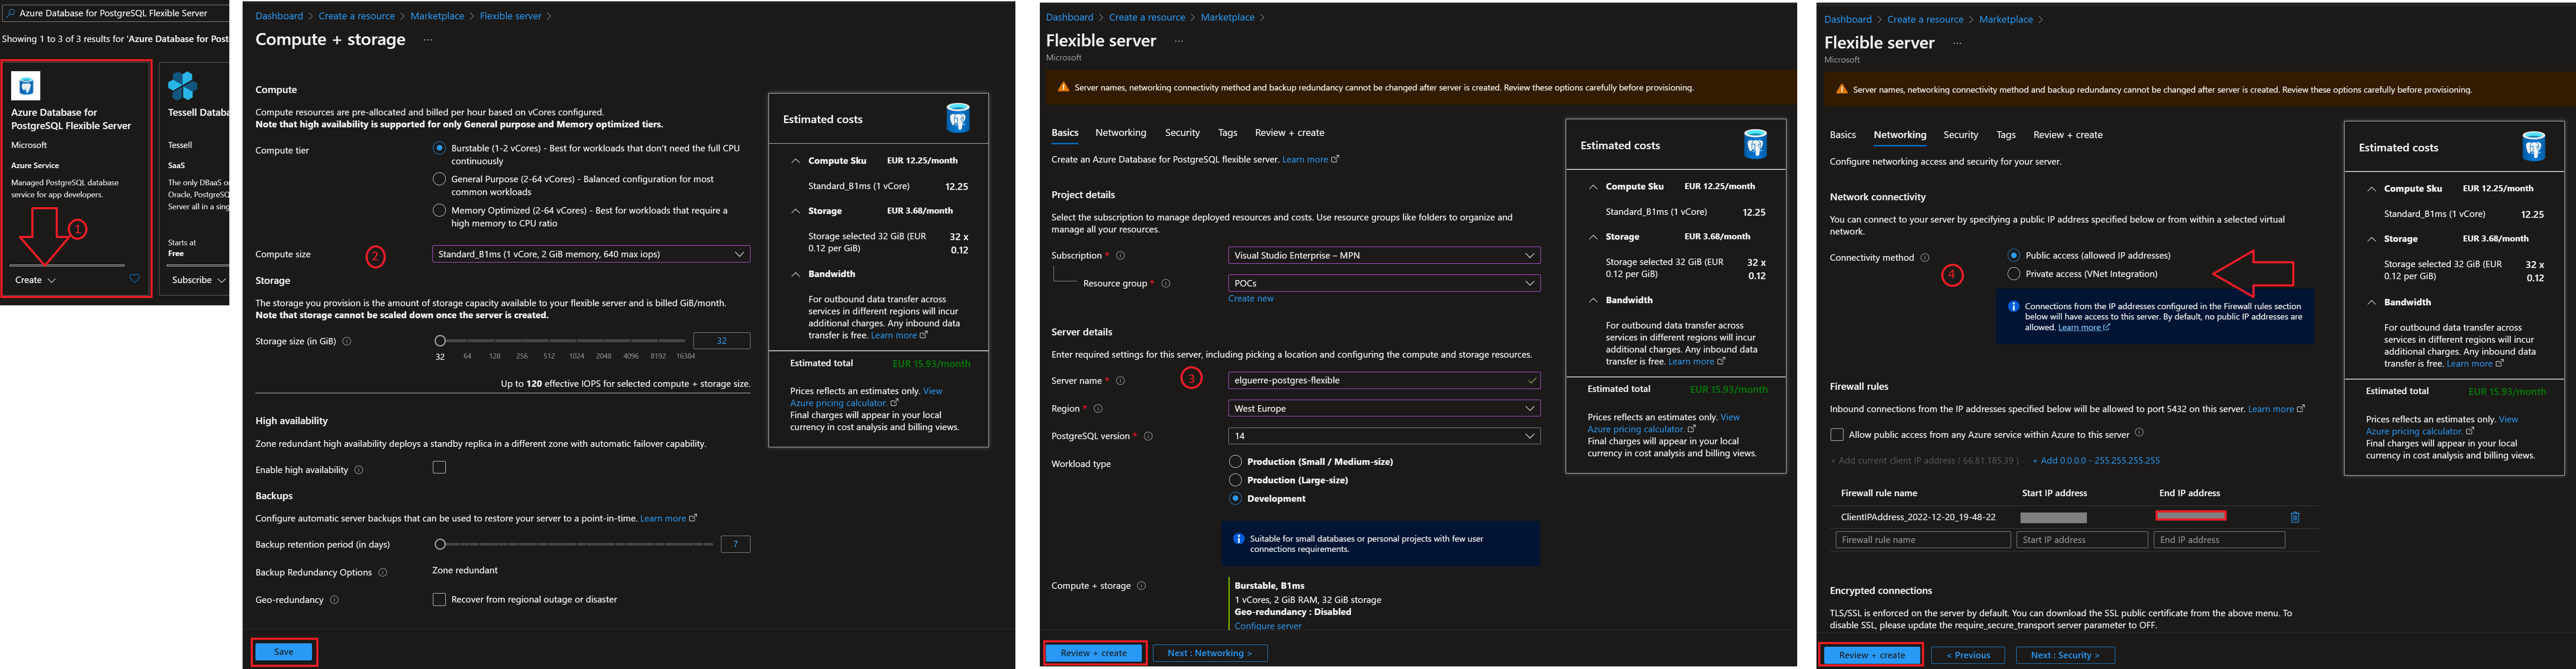This screenshot has width=2576, height=669.
Task: Click info icon beside Enable high availability
Action: coord(359,470)
